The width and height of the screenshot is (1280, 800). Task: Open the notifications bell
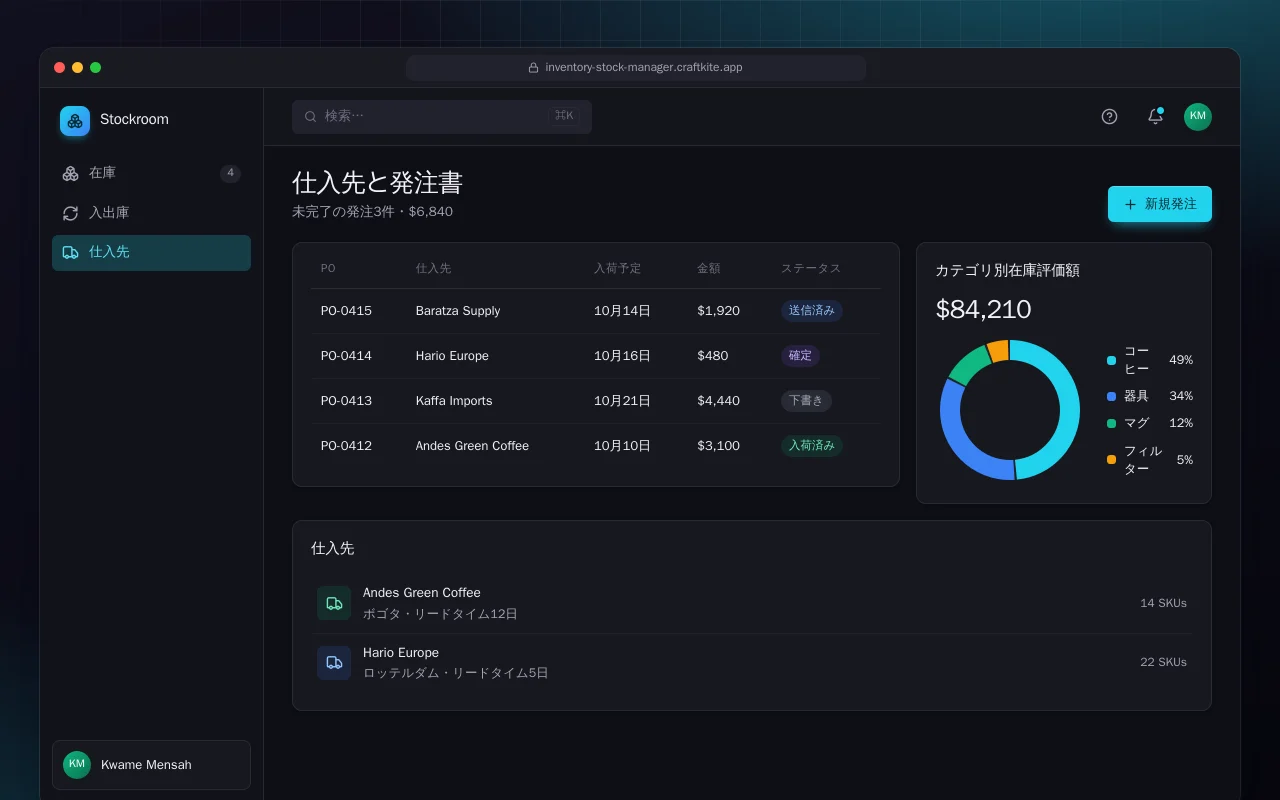1155,116
